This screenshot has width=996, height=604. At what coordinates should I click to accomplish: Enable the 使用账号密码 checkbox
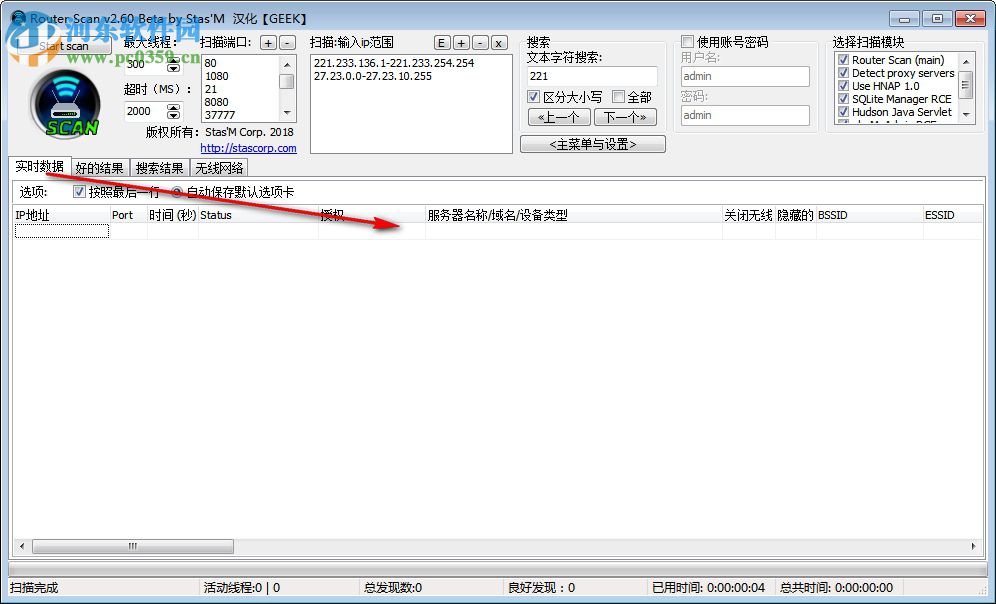[687, 40]
